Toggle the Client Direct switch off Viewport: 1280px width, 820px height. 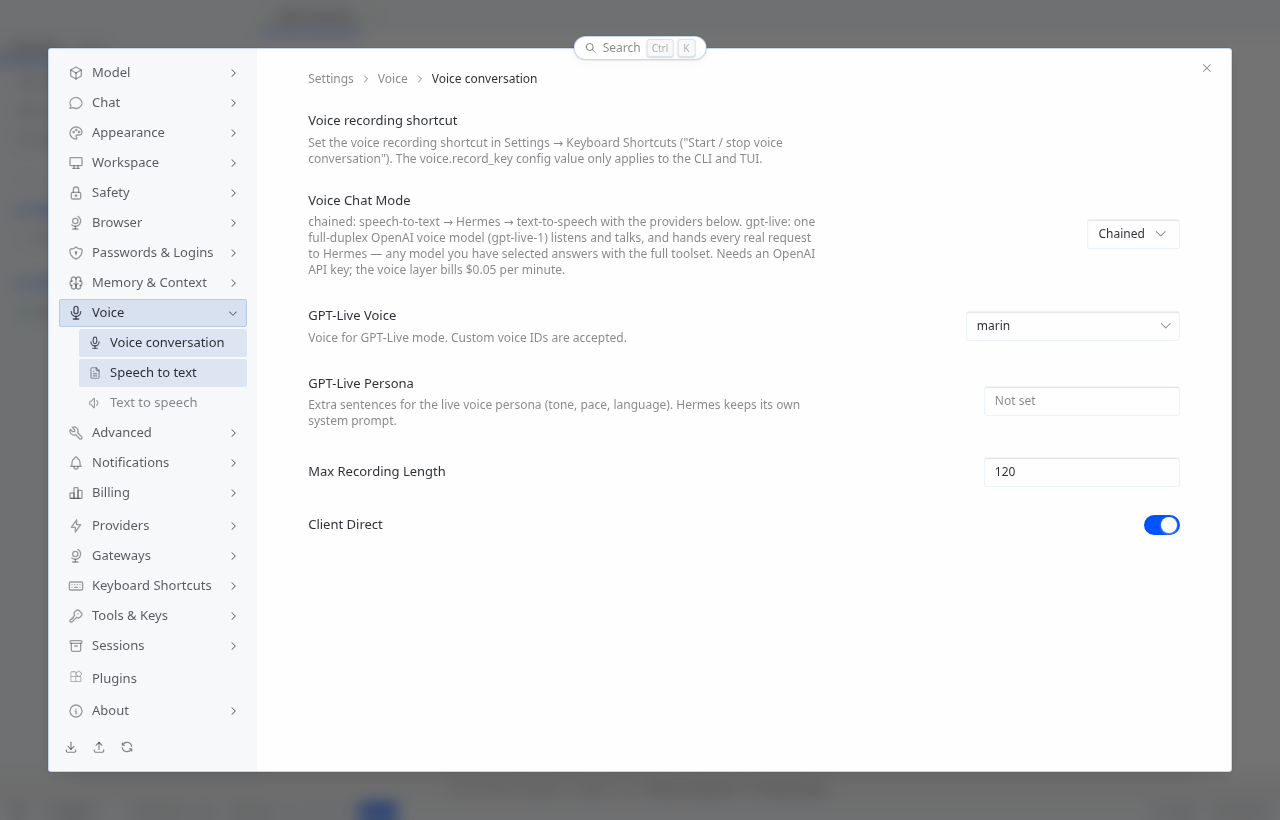pyautogui.click(x=1162, y=525)
